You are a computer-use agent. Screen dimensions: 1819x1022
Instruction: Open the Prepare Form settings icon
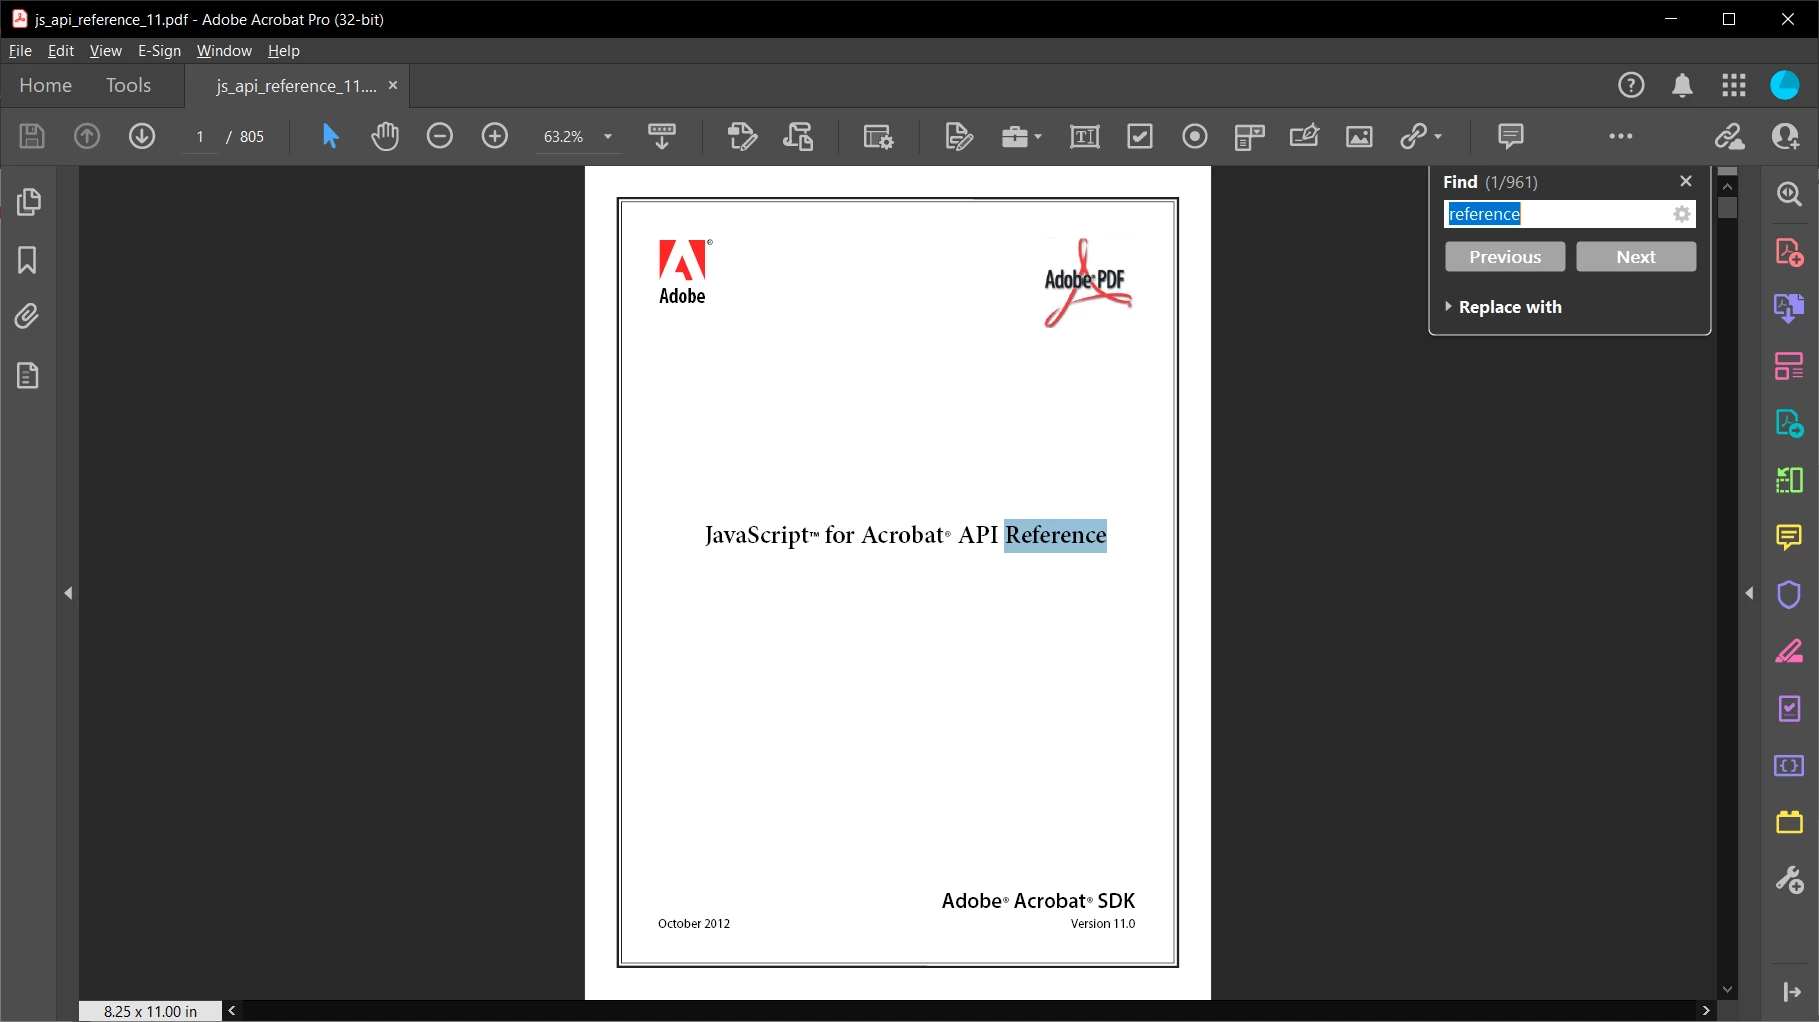click(x=878, y=136)
